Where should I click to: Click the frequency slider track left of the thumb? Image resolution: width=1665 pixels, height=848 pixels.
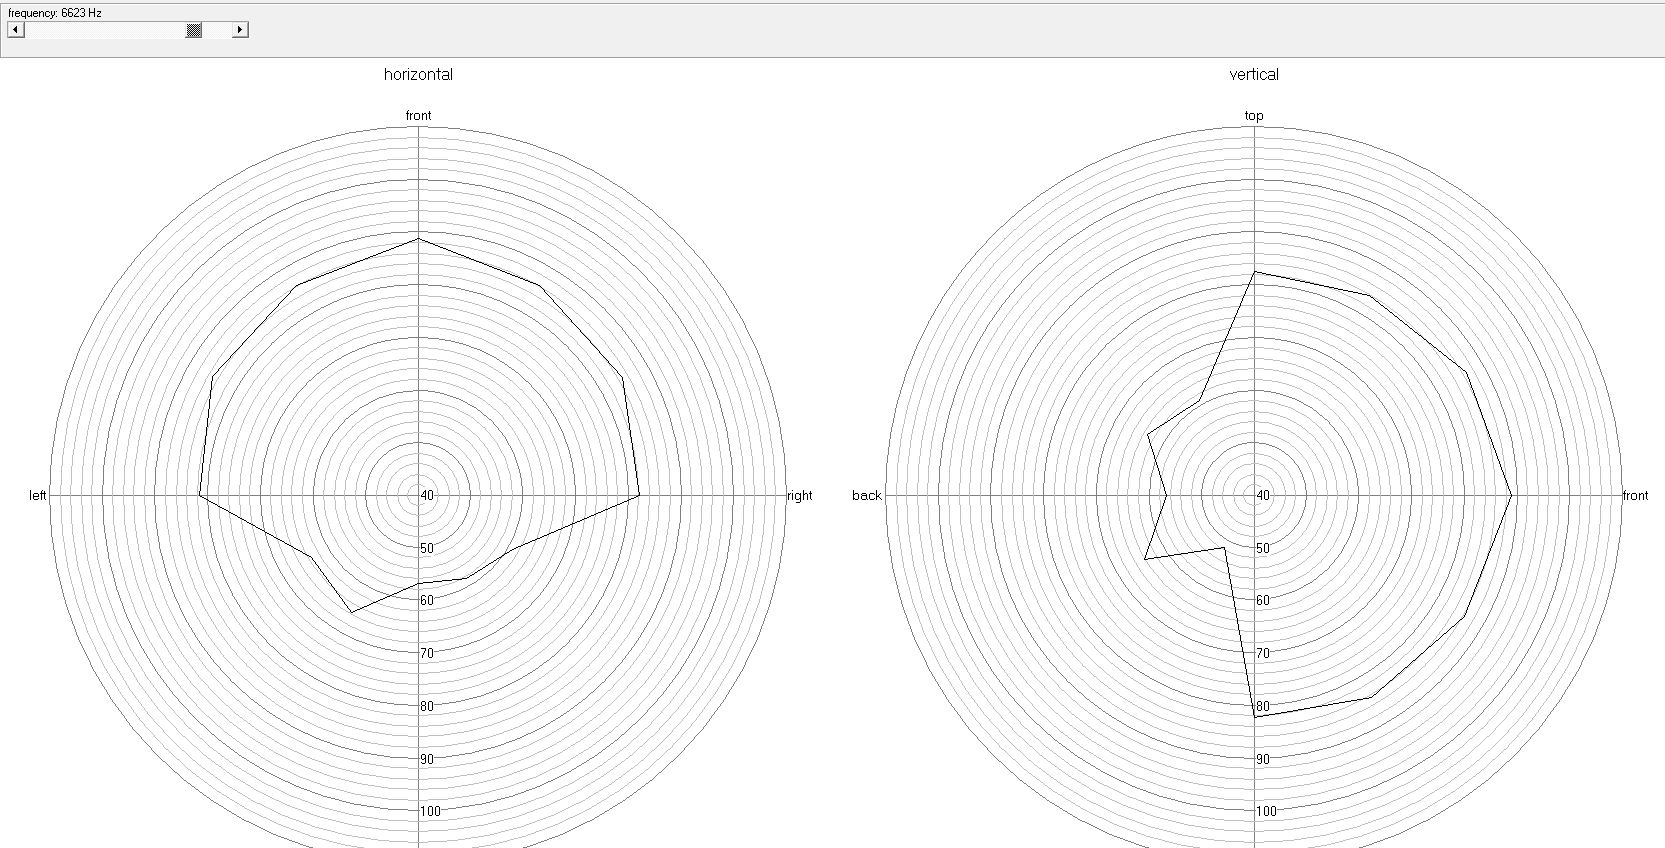[x=105, y=30]
